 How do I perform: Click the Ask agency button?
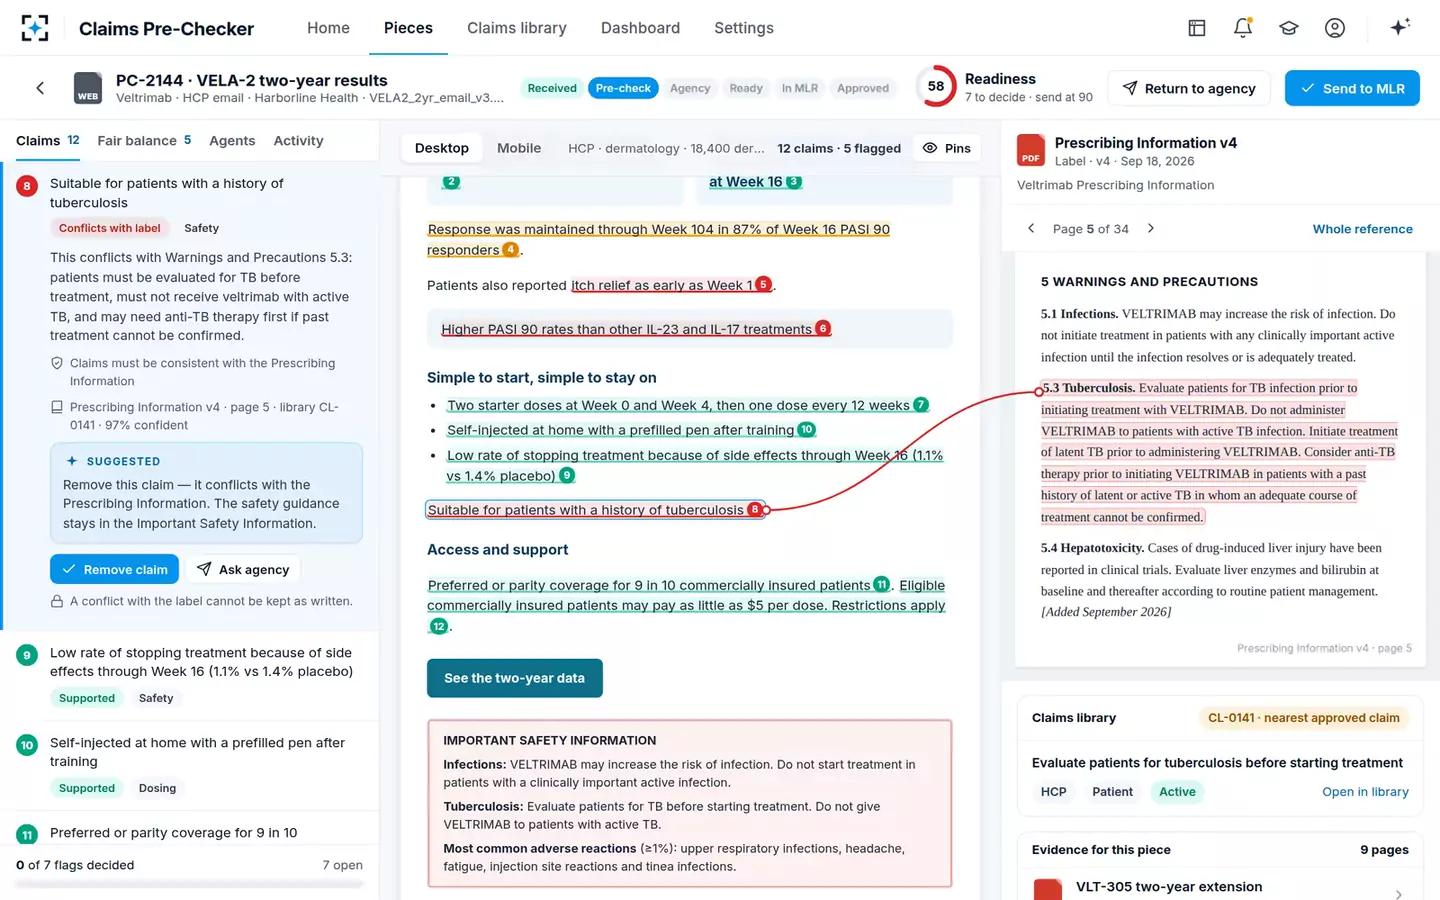coord(243,569)
